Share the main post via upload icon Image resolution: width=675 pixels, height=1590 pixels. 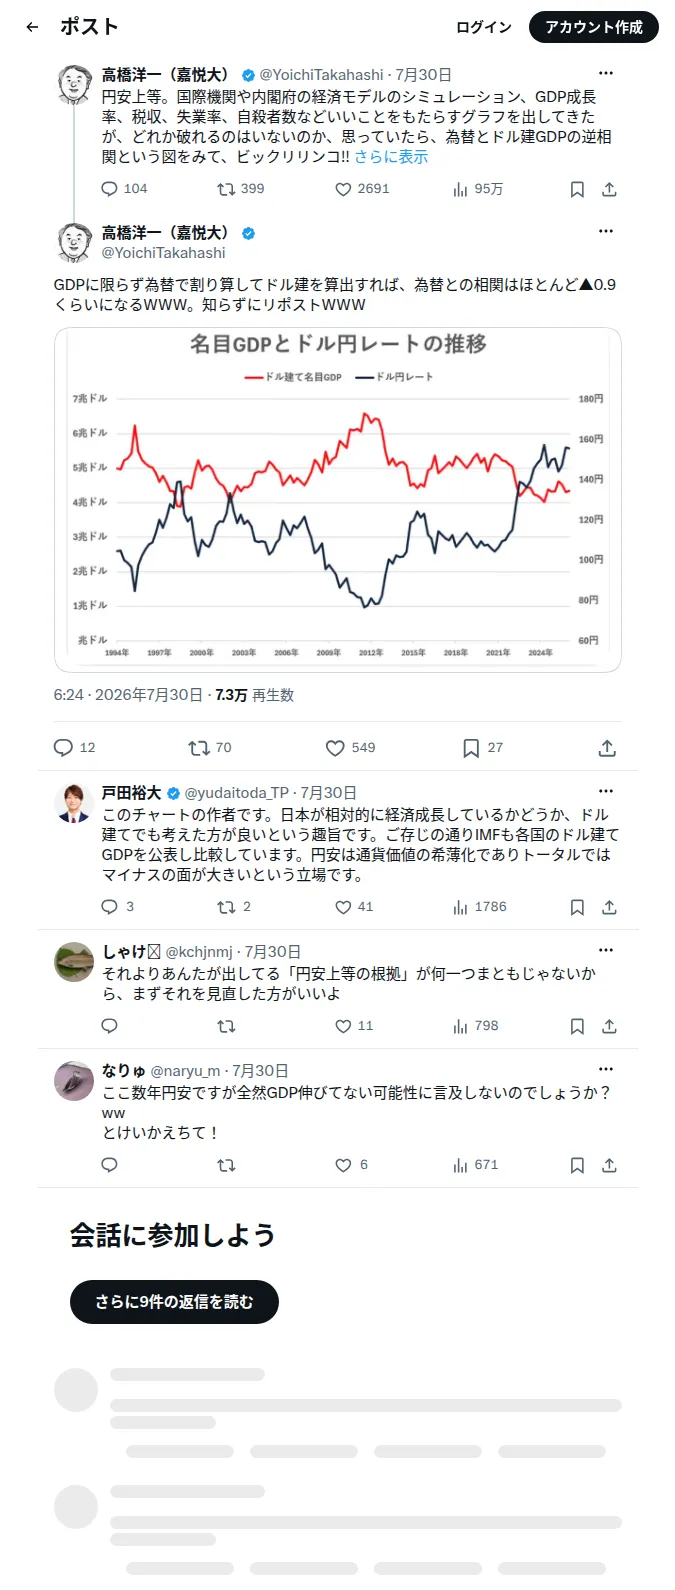click(x=607, y=748)
